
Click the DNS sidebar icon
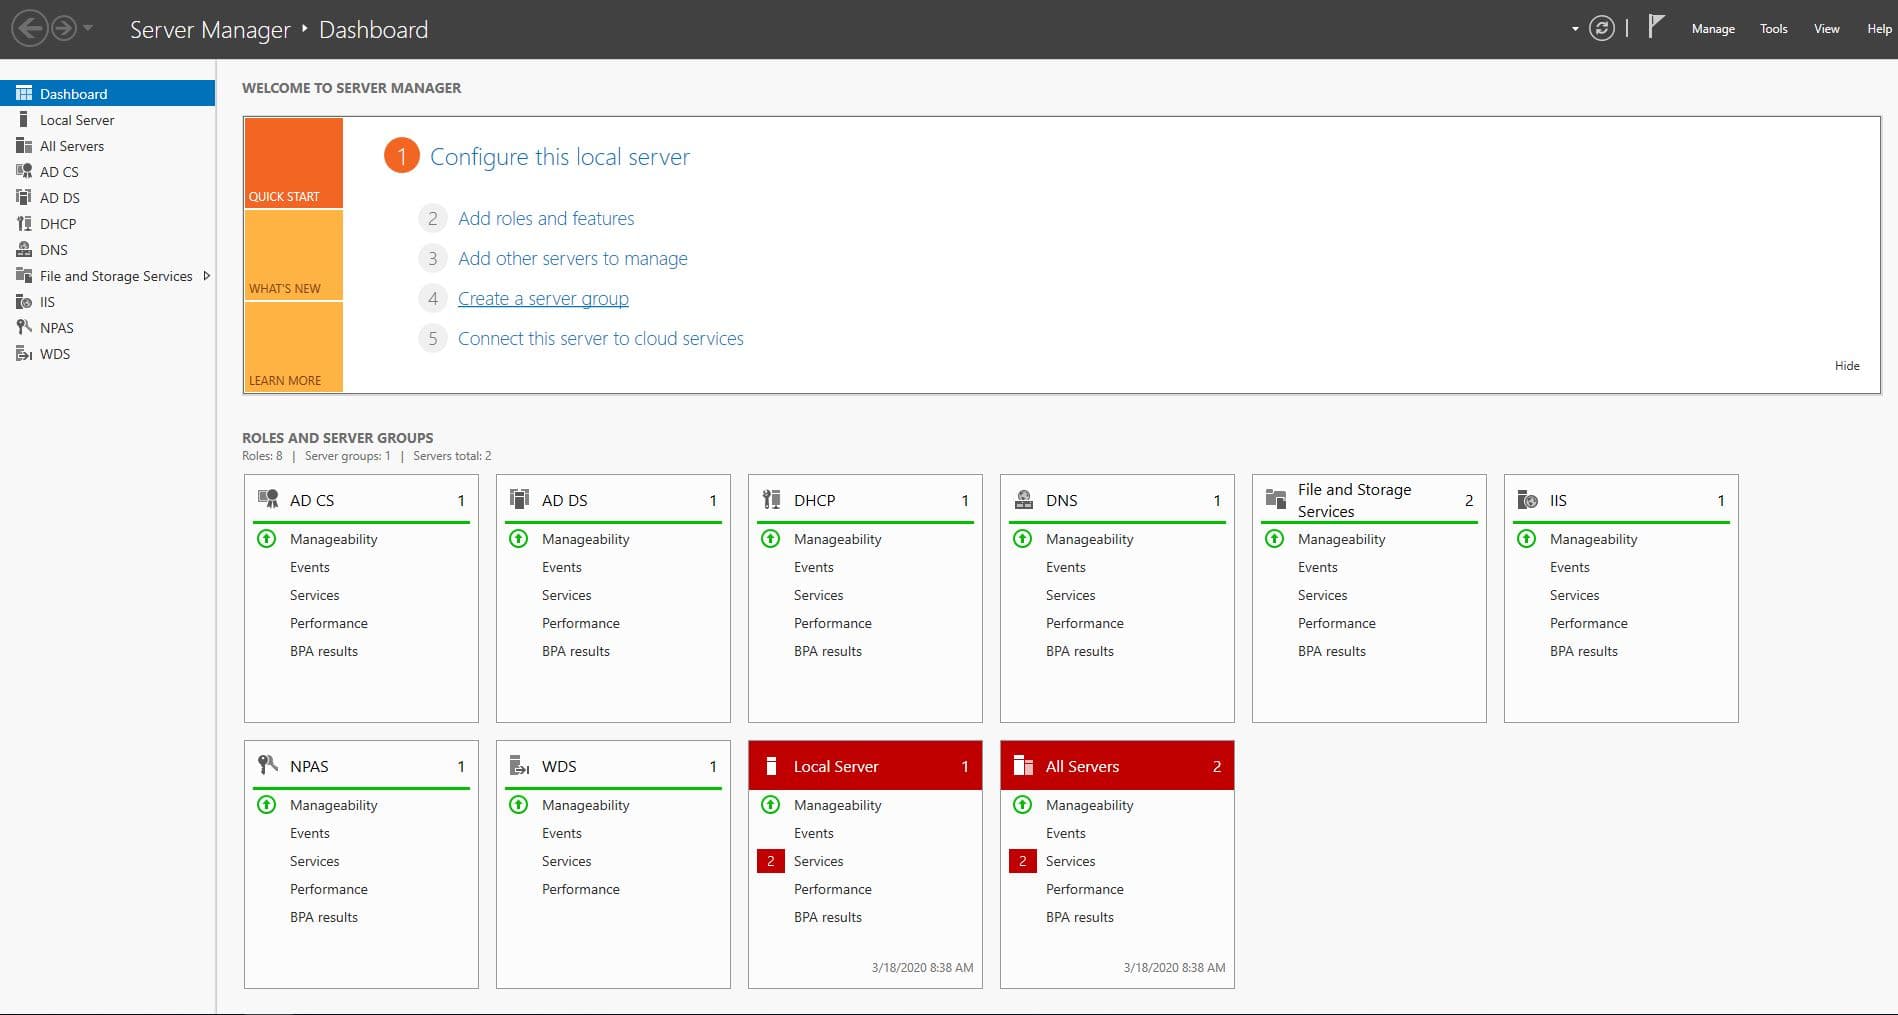[x=24, y=249]
